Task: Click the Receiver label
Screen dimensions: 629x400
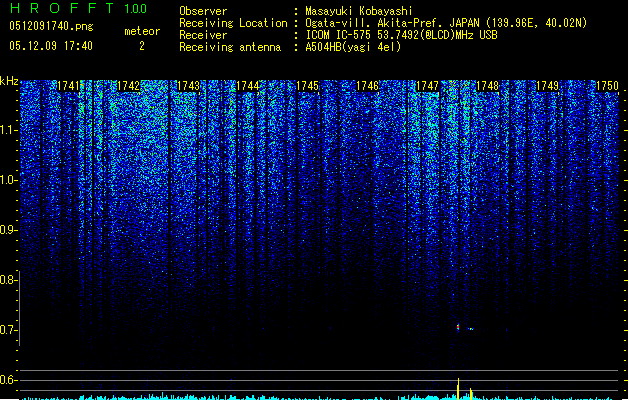Action: point(203,35)
